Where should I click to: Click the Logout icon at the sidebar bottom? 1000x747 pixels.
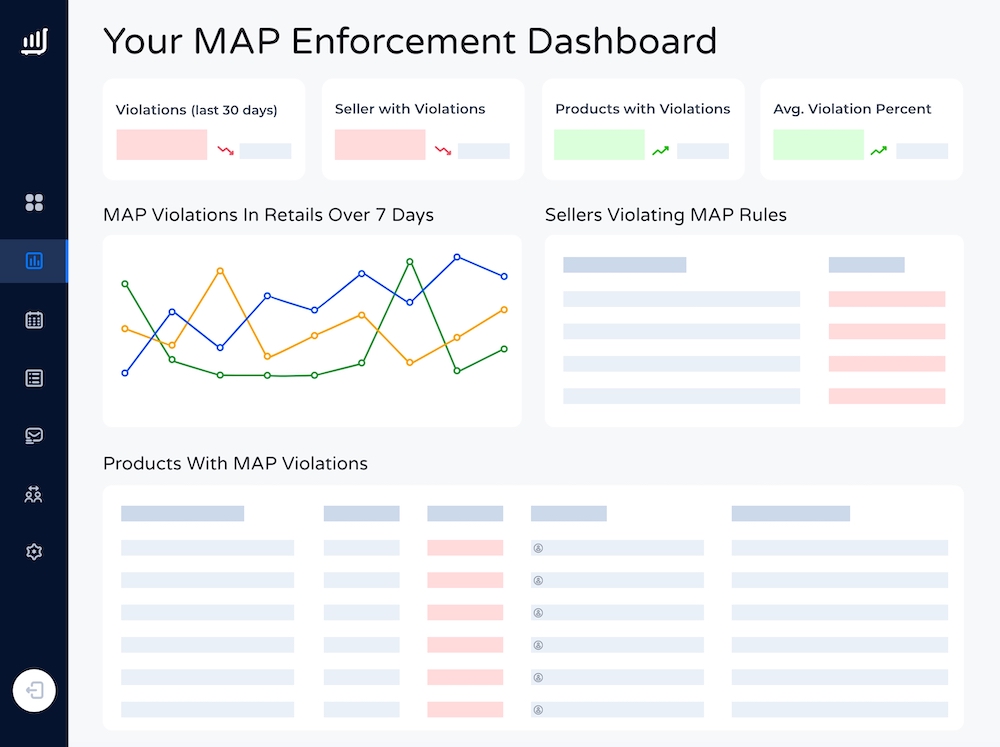click(x=33, y=690)
